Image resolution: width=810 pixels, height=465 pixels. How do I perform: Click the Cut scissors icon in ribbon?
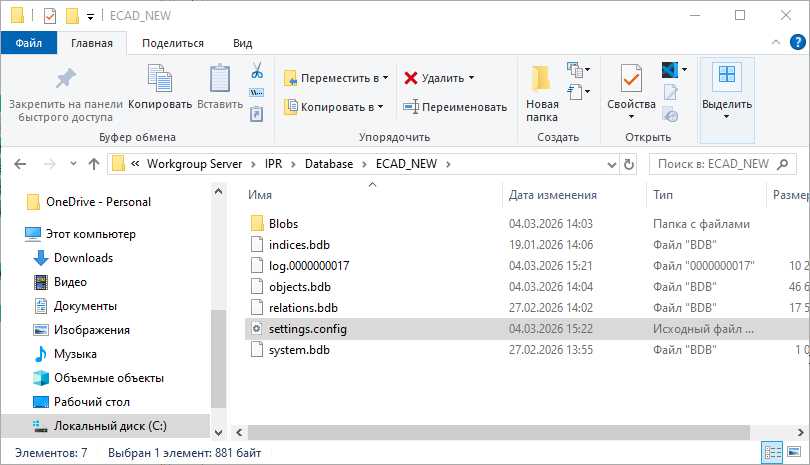256,72
